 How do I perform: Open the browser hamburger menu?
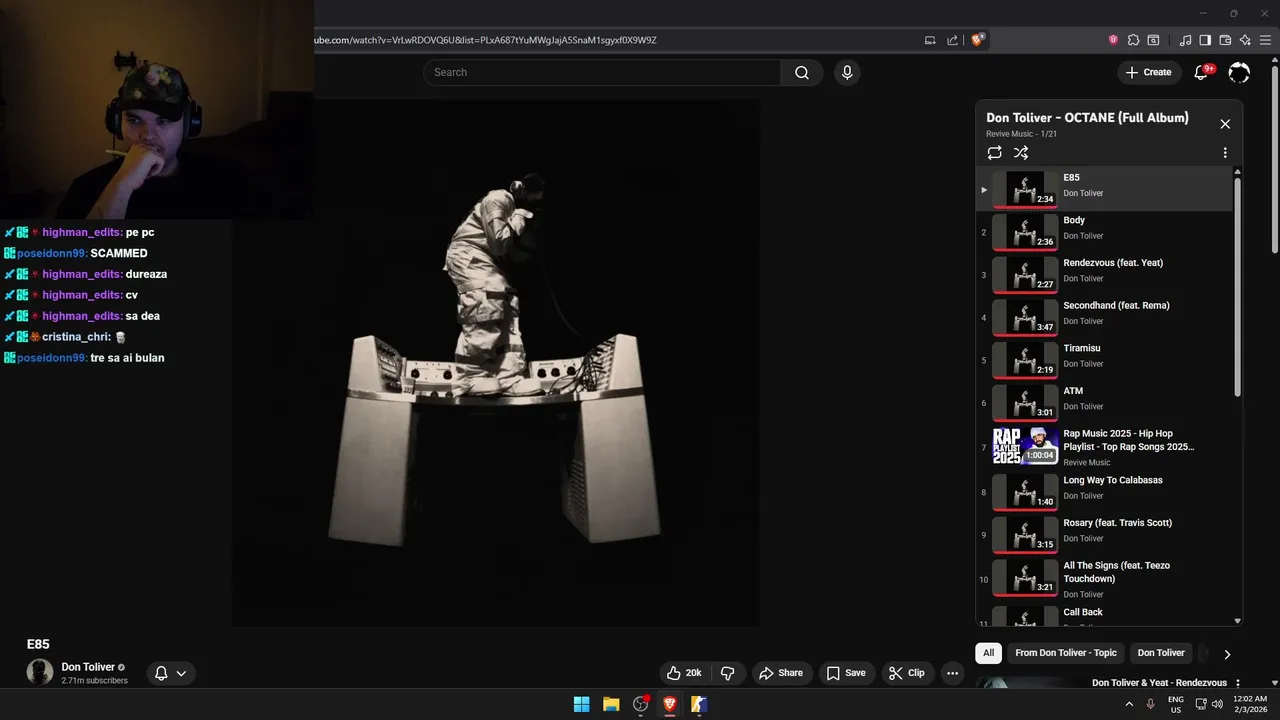point(1265,40)
